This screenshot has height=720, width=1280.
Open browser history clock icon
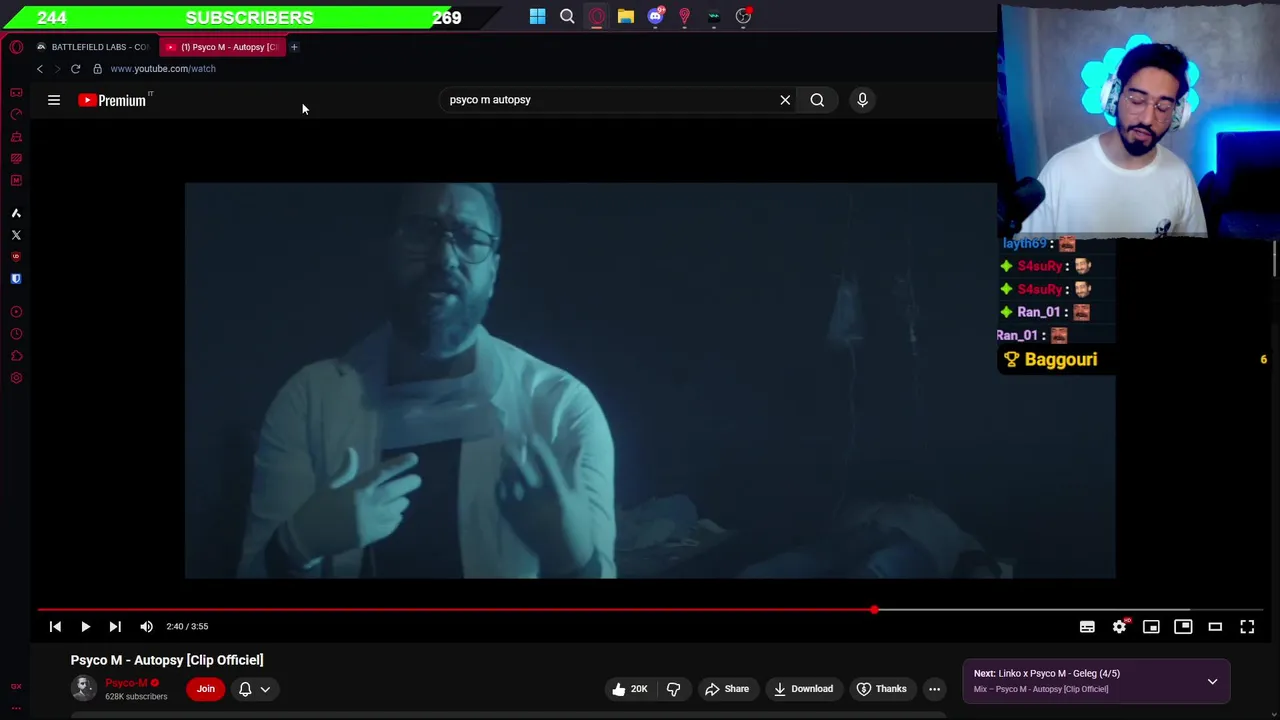click(16, 334)
